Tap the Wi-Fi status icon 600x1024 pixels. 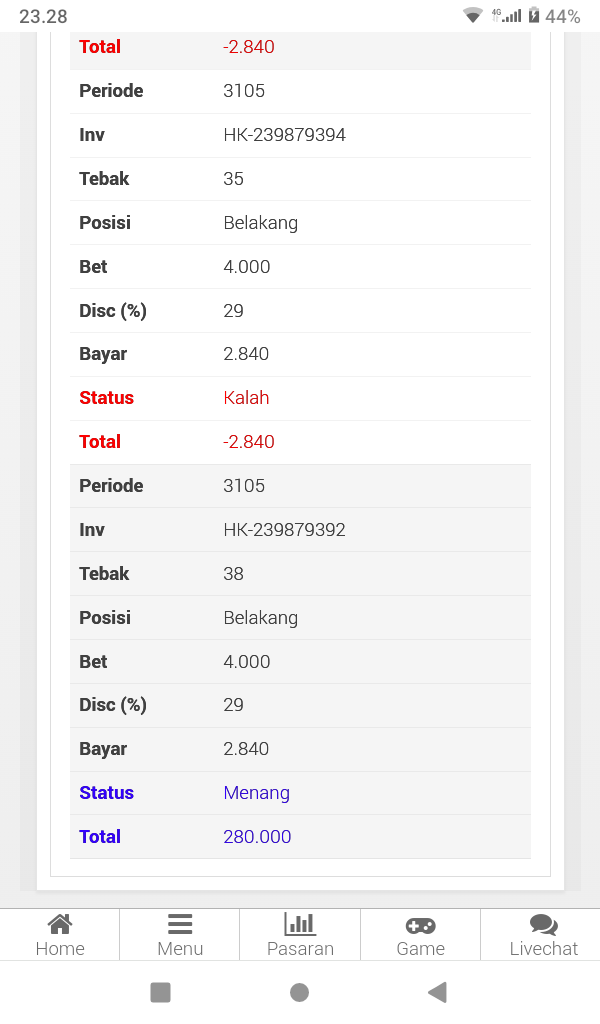473,16
